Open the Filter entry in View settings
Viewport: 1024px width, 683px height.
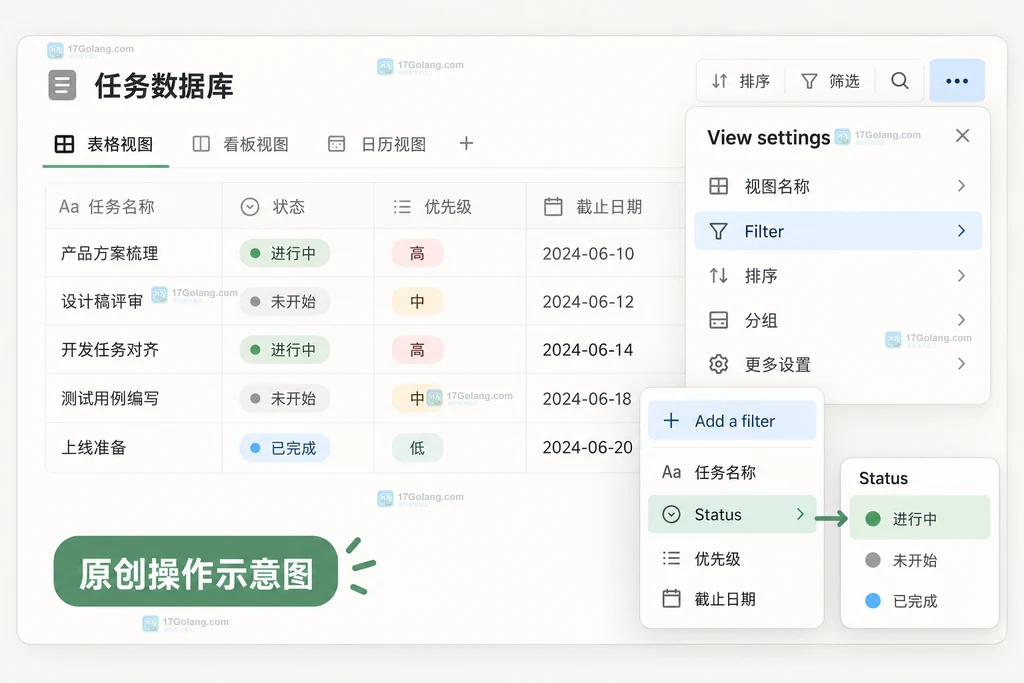pyautogui.click(x=838, y=230)
